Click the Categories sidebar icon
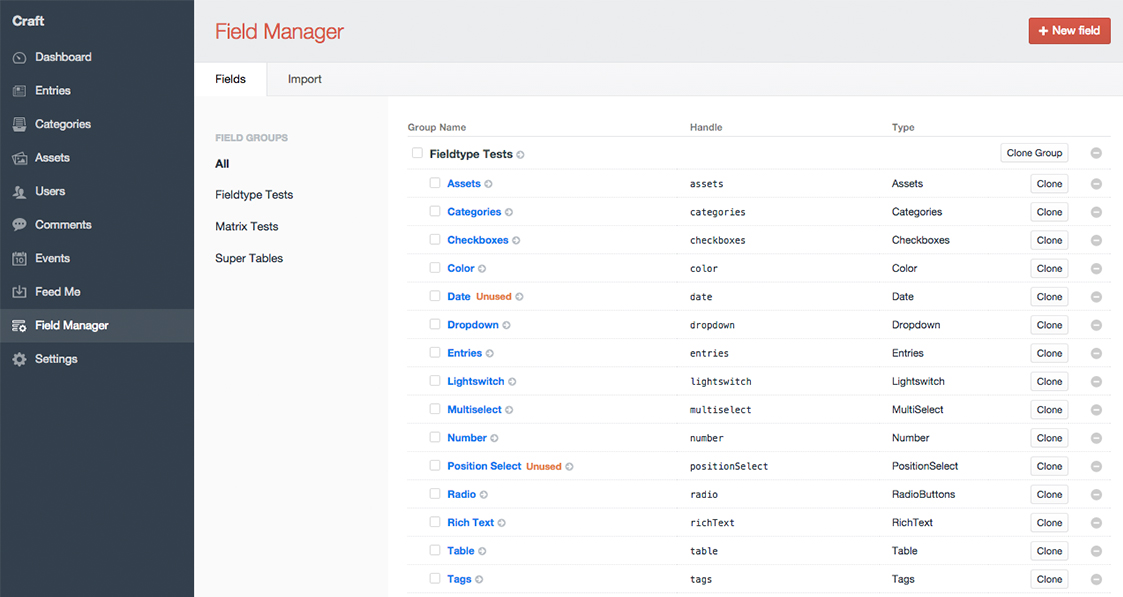The height and width of the screenshot is (597, 1123). [19, 125]
